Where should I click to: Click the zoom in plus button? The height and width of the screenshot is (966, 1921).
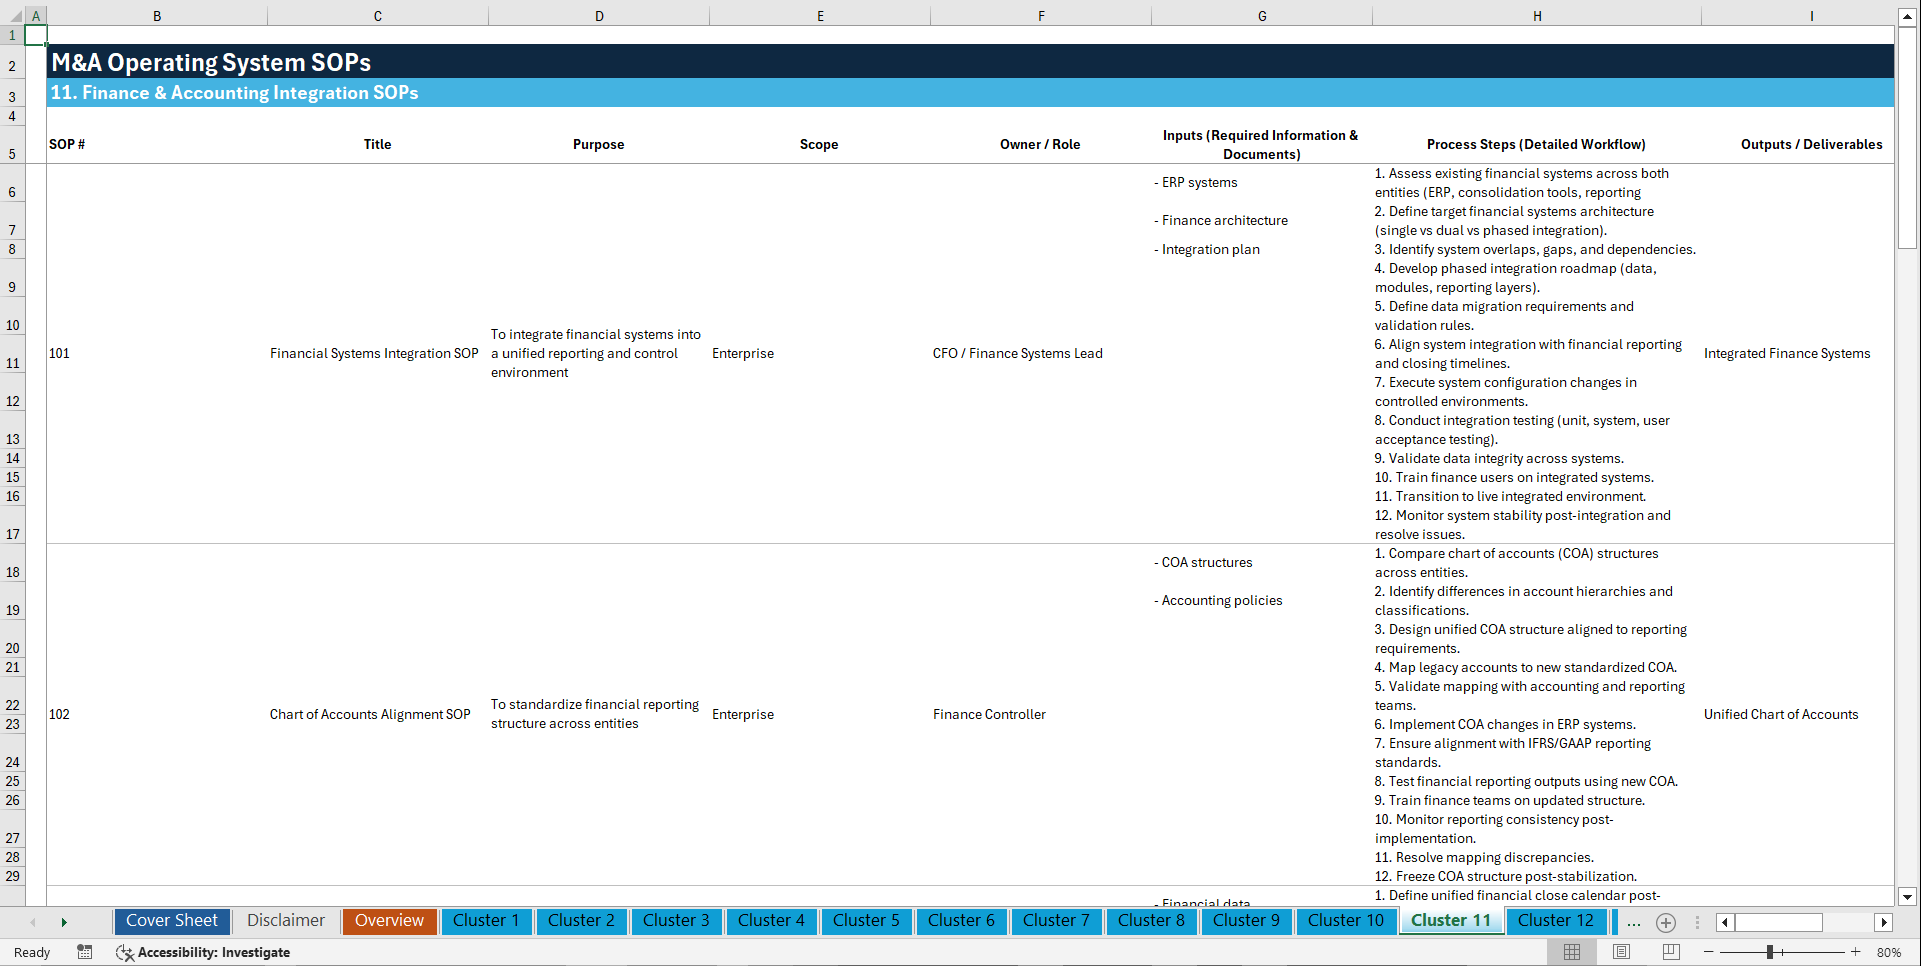(1856, 952)
